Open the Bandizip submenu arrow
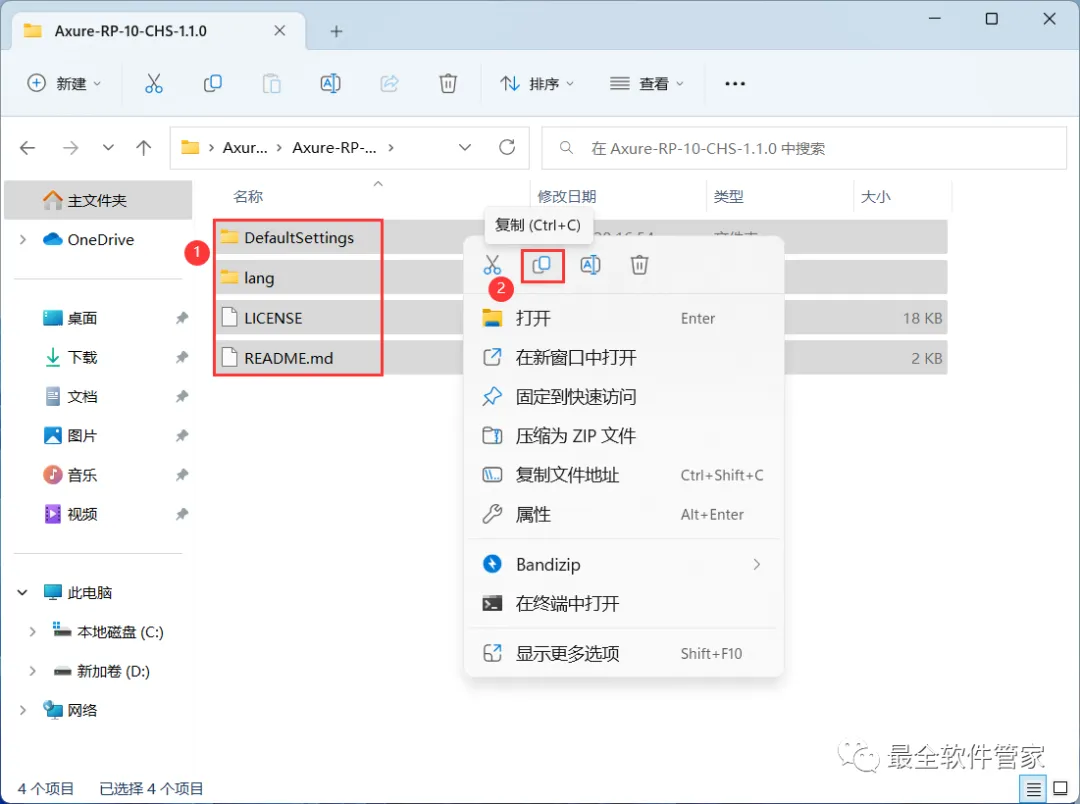The width and height of the screenshot is (1080, 804). click(x=756, y=564)
